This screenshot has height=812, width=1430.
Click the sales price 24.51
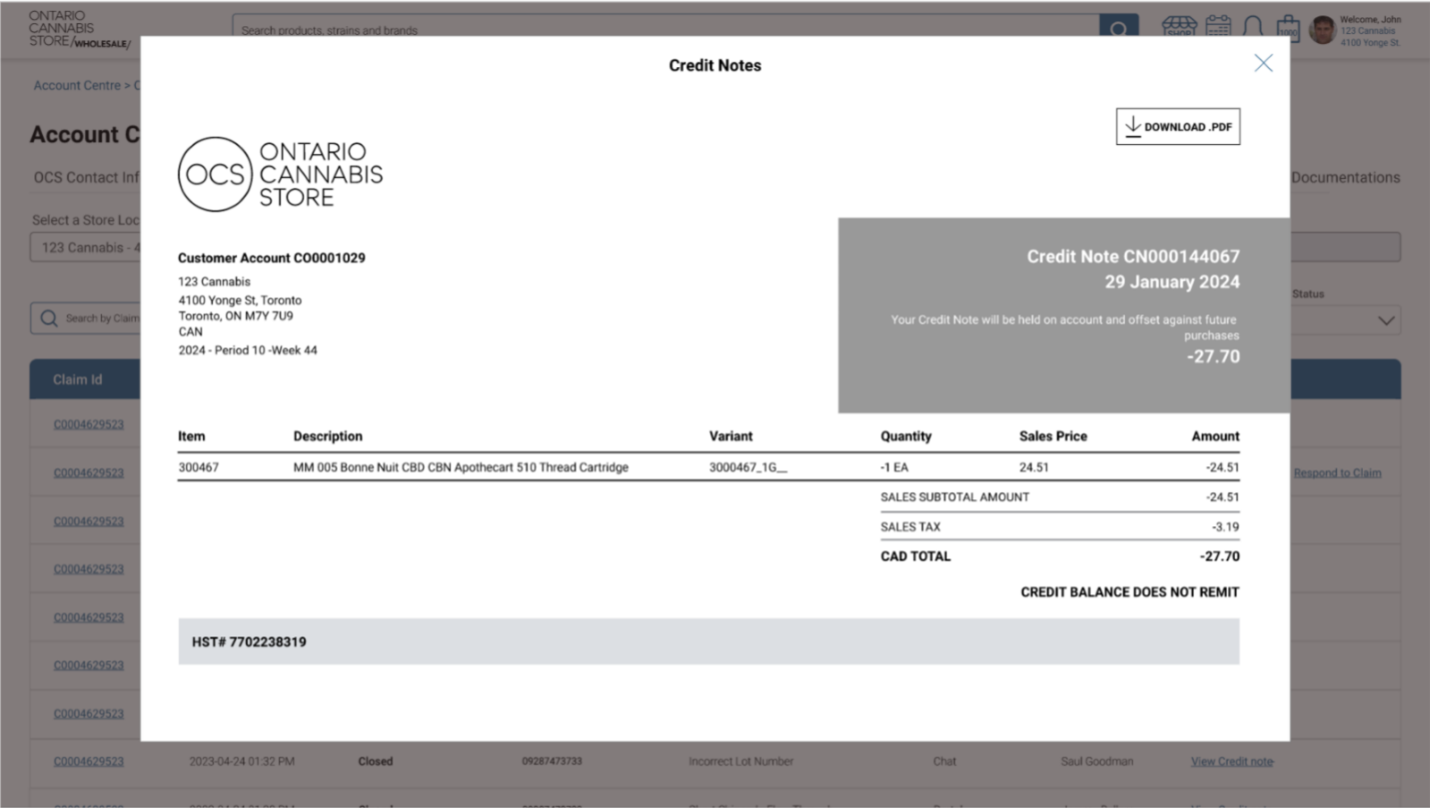point(1034,467)
